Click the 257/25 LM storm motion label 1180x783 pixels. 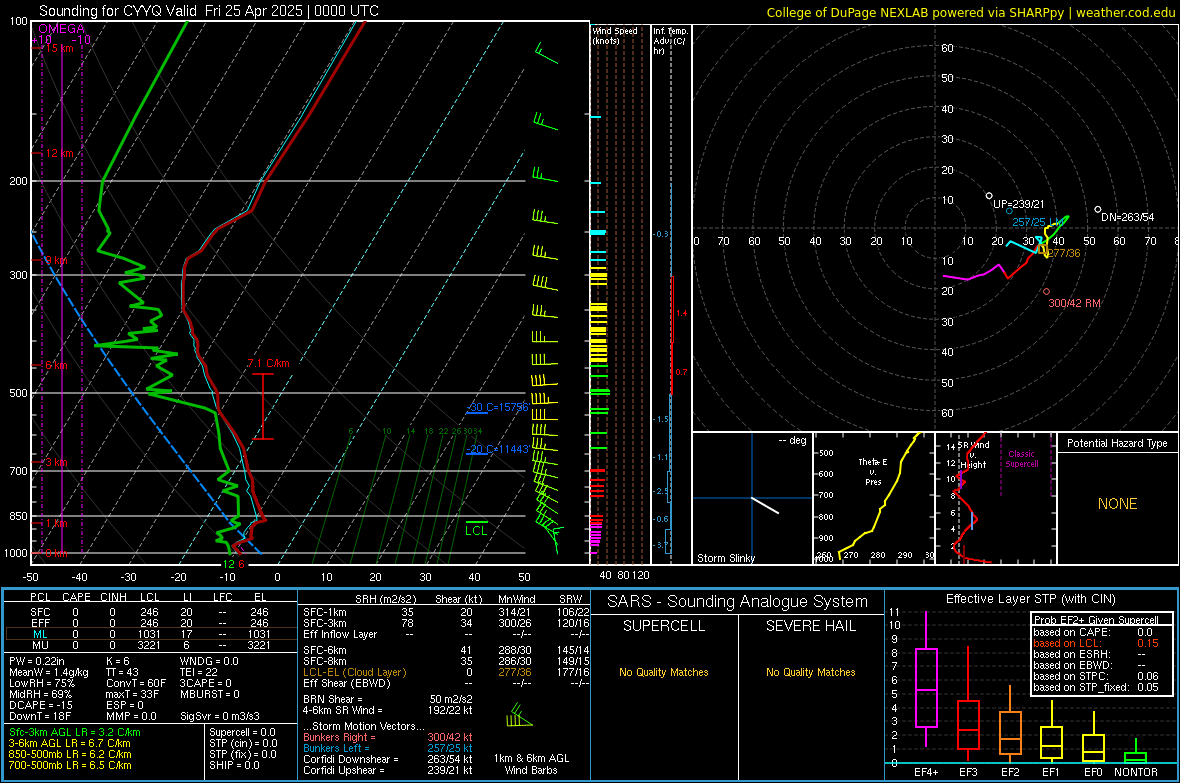tap(1036, 221)
